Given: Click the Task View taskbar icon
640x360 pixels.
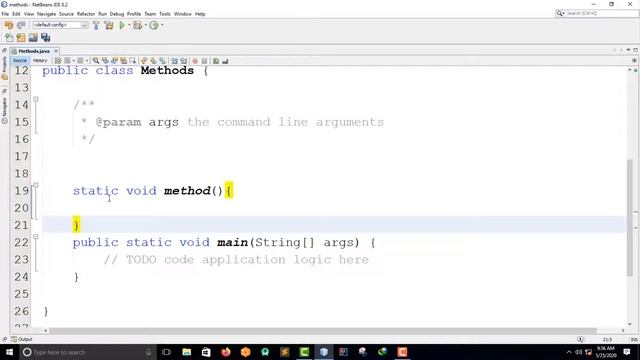Looking at the screenshot, I should [x=166, y=352].
